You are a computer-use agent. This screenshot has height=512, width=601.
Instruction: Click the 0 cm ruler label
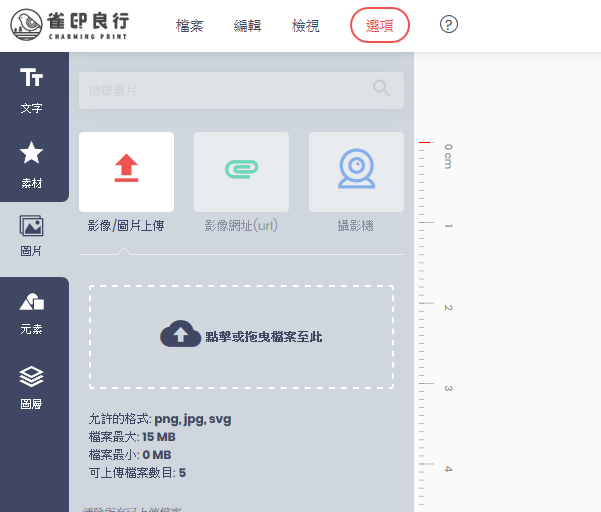(448, 156)
